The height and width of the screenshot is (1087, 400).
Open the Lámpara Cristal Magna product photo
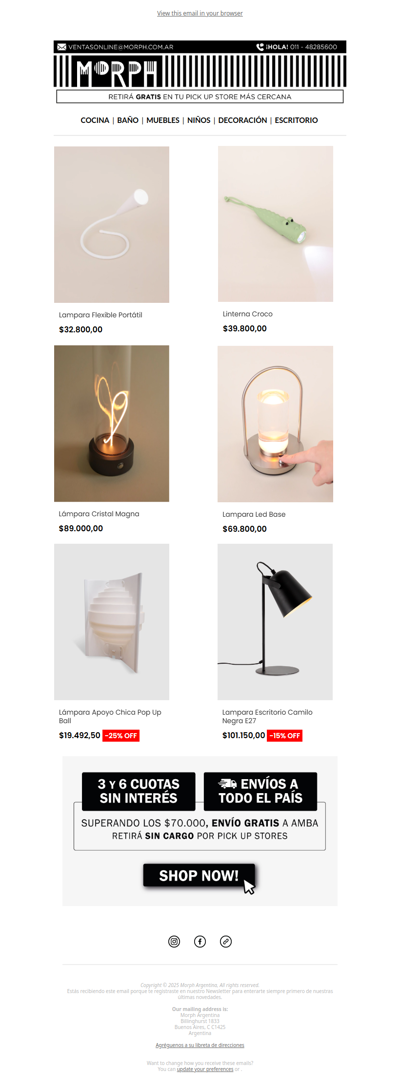[112, 424]
